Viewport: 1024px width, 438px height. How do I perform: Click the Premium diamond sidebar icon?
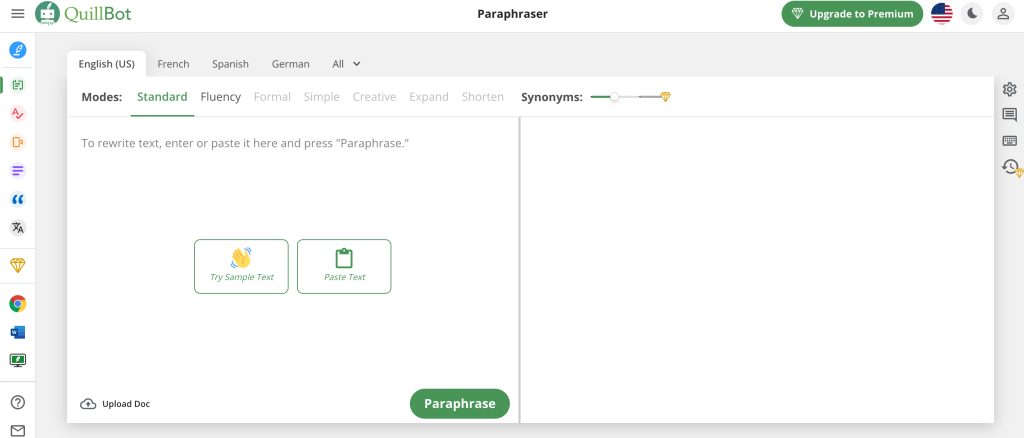18,265
